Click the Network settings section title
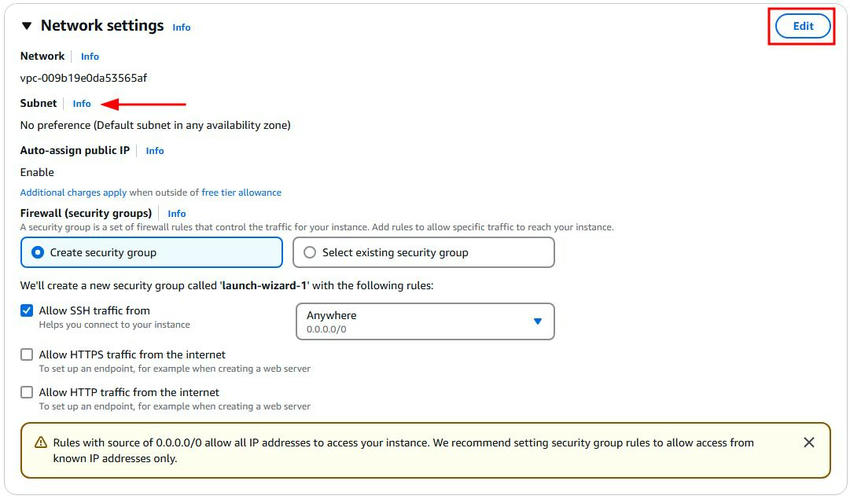This screenshot has width=850, height=503. click(102, 26)
